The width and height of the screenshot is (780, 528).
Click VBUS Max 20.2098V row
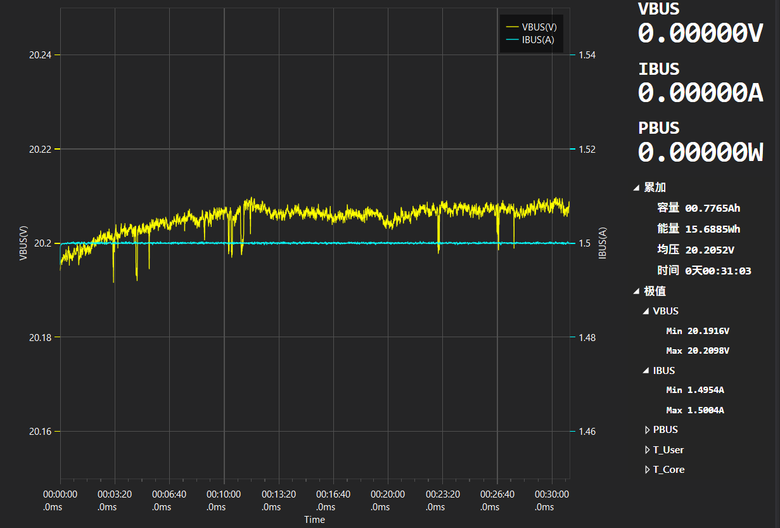pos(698,351)
